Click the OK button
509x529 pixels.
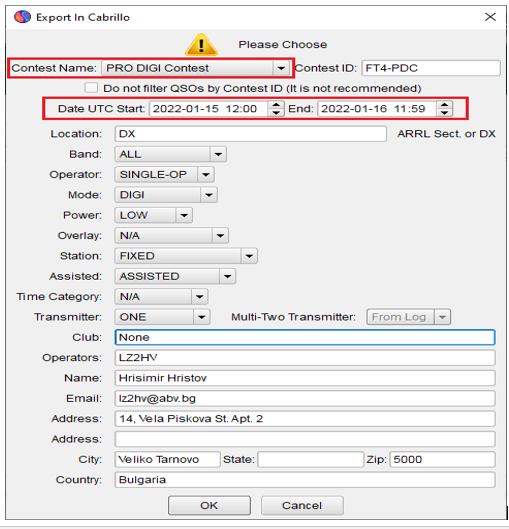coord(209,505)
